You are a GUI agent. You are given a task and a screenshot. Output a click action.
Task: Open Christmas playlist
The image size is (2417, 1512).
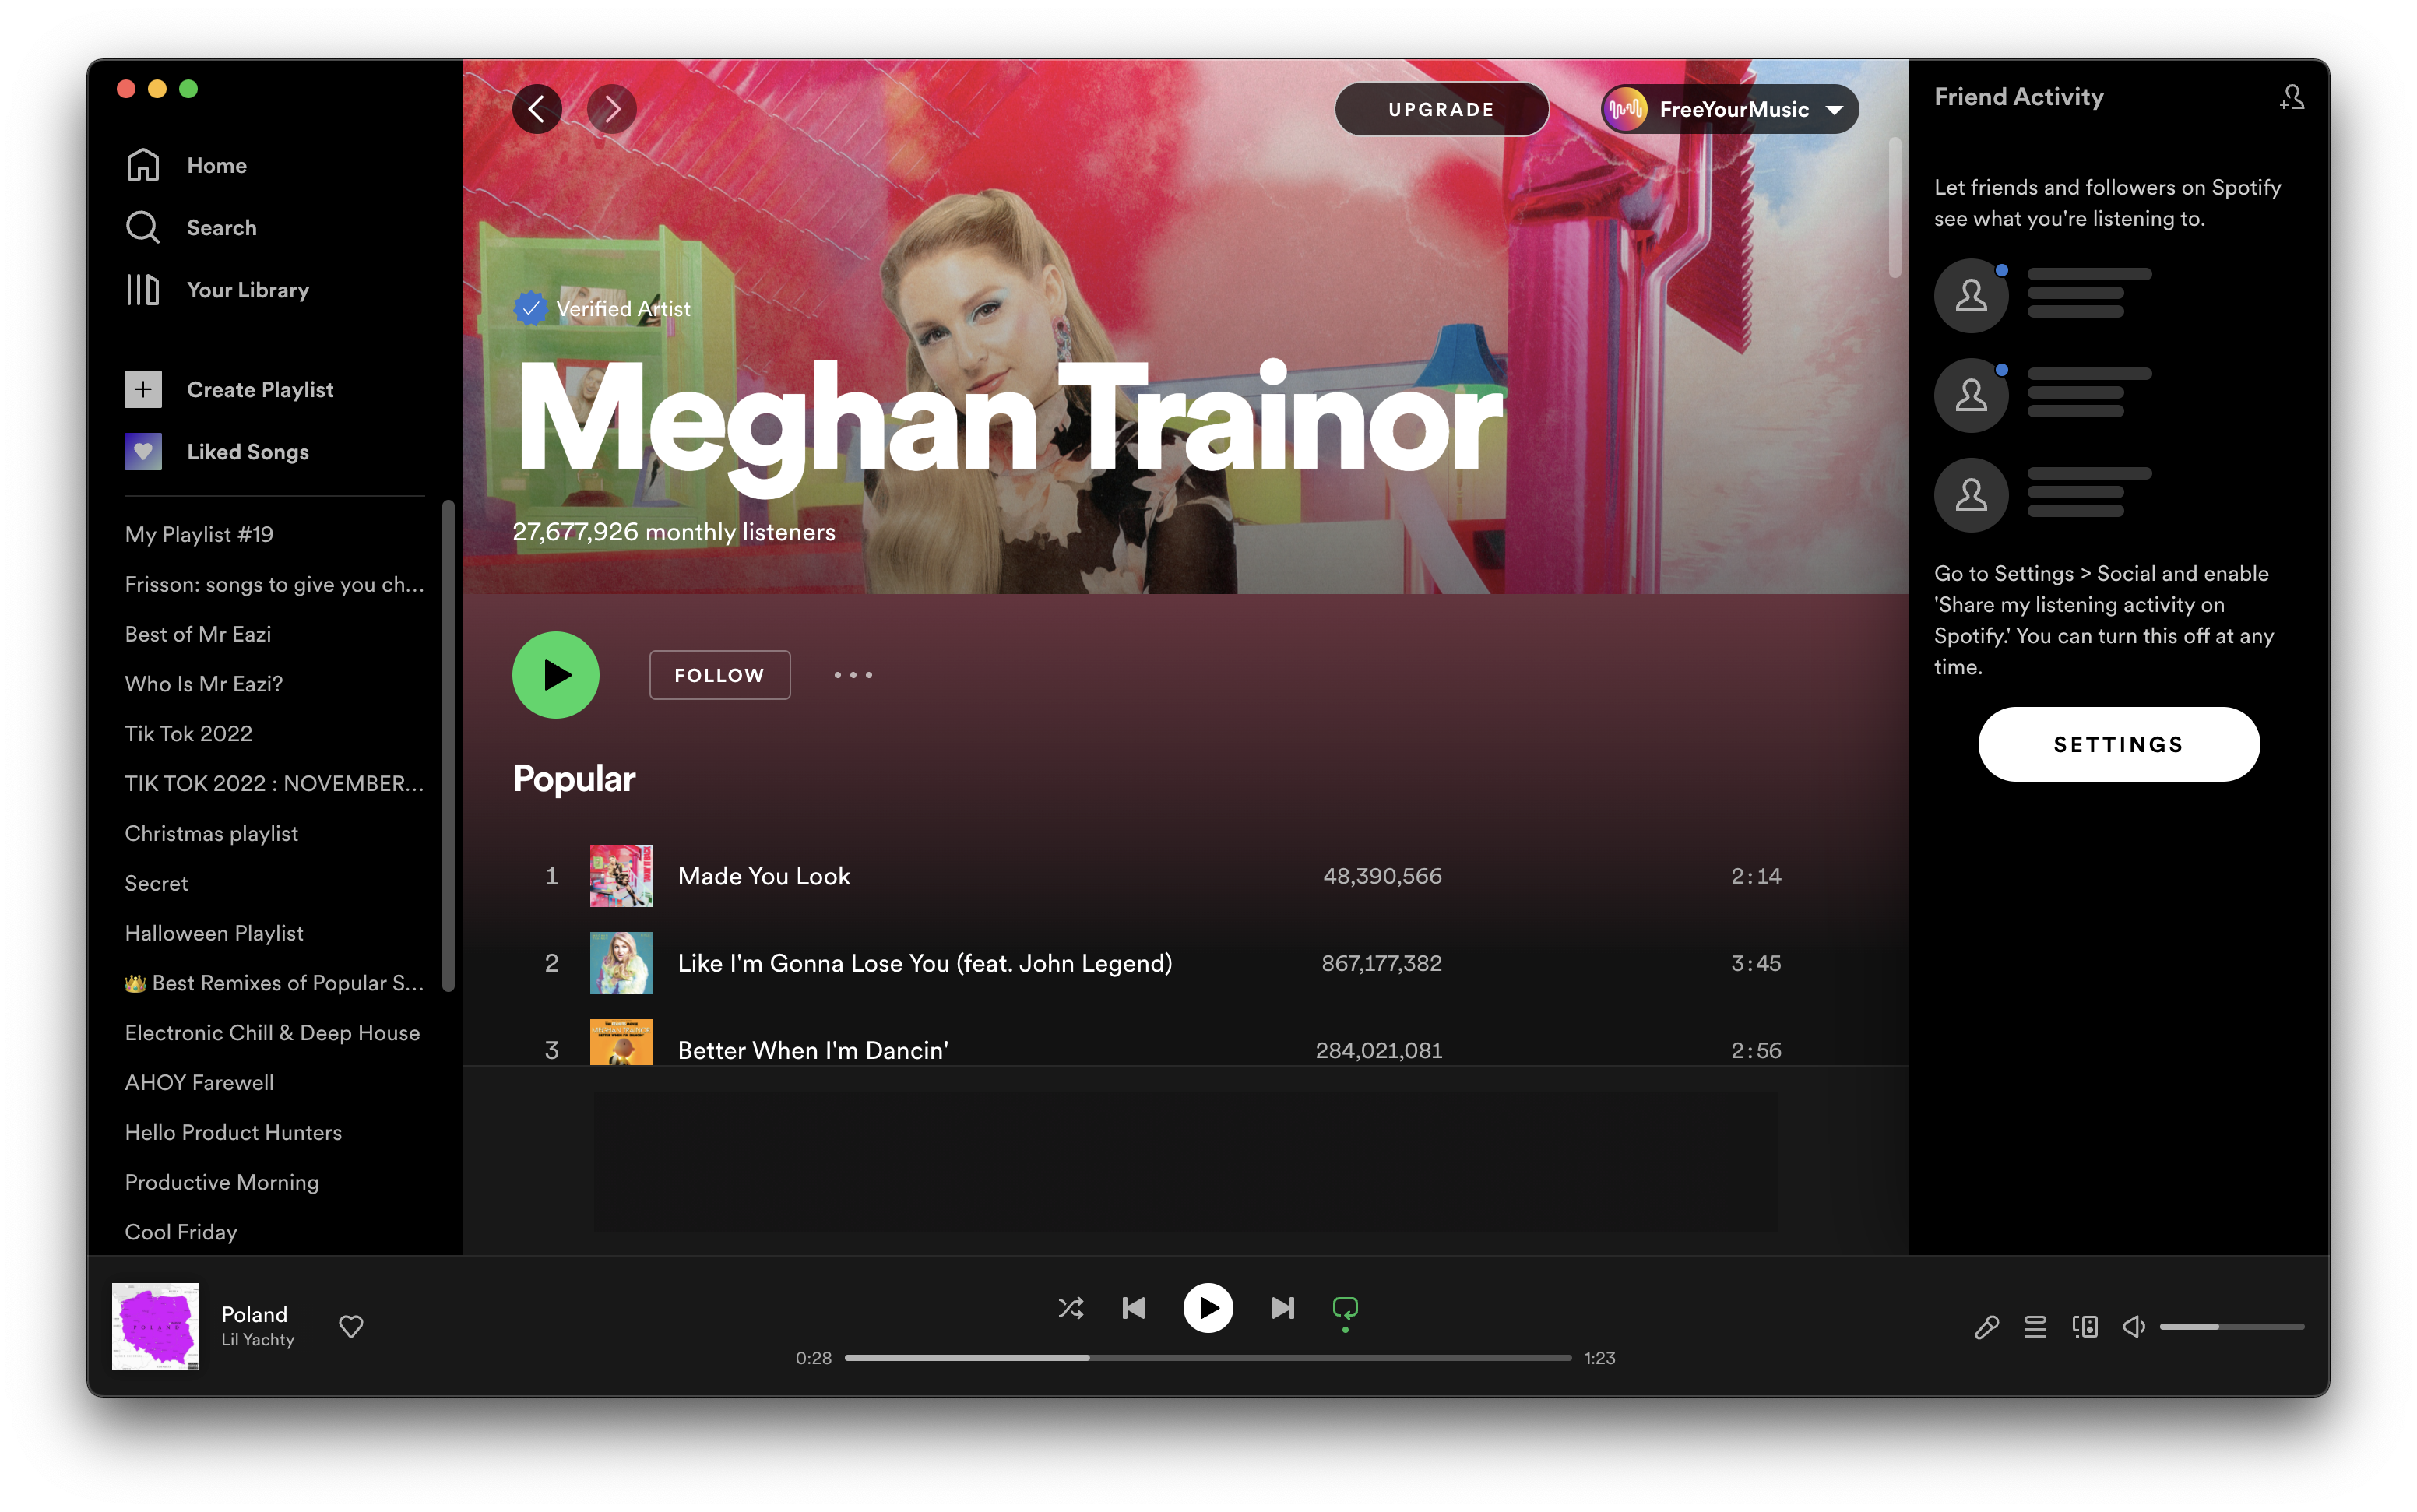[211, 833]
